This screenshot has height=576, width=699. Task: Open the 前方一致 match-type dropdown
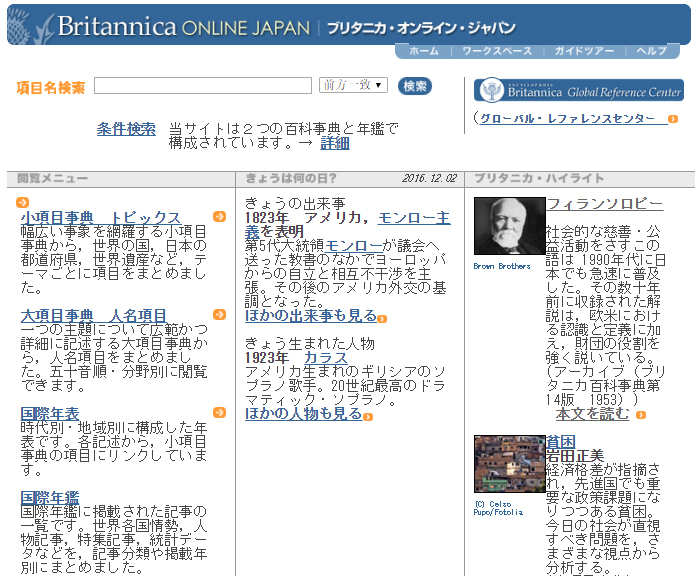coord(353,85)
